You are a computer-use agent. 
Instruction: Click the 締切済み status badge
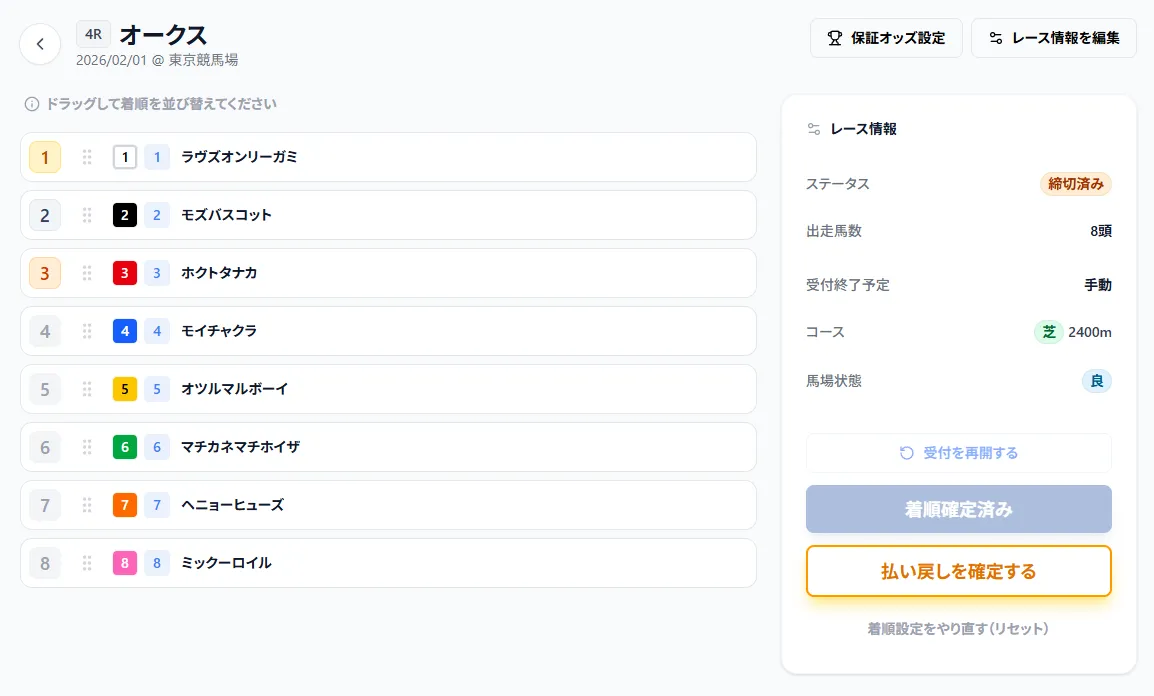pos(1075,184)
